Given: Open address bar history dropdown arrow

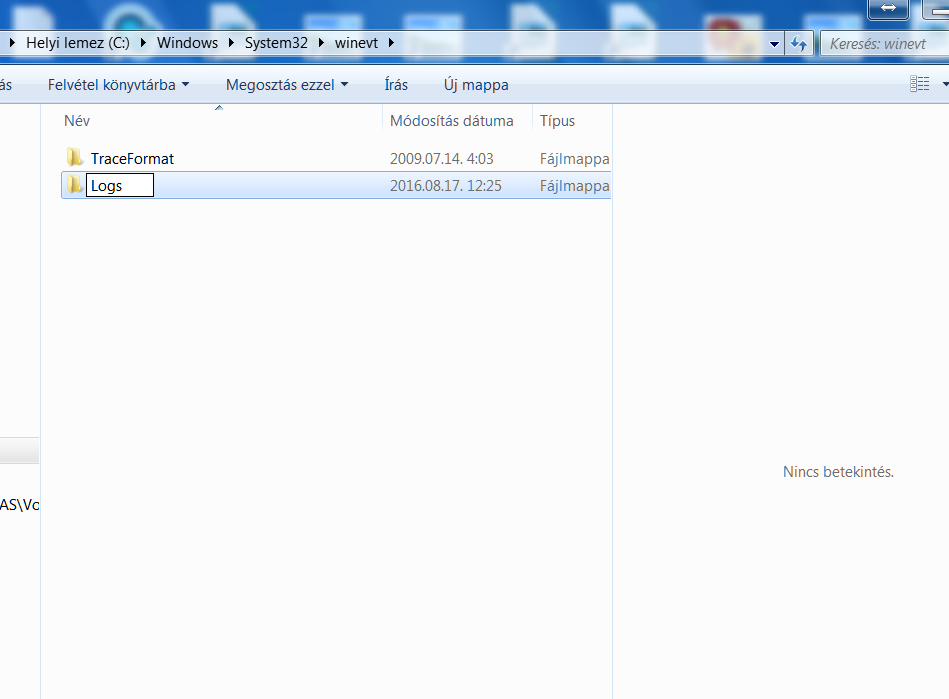Looking at the screenshot, I should tap(774, 44).
